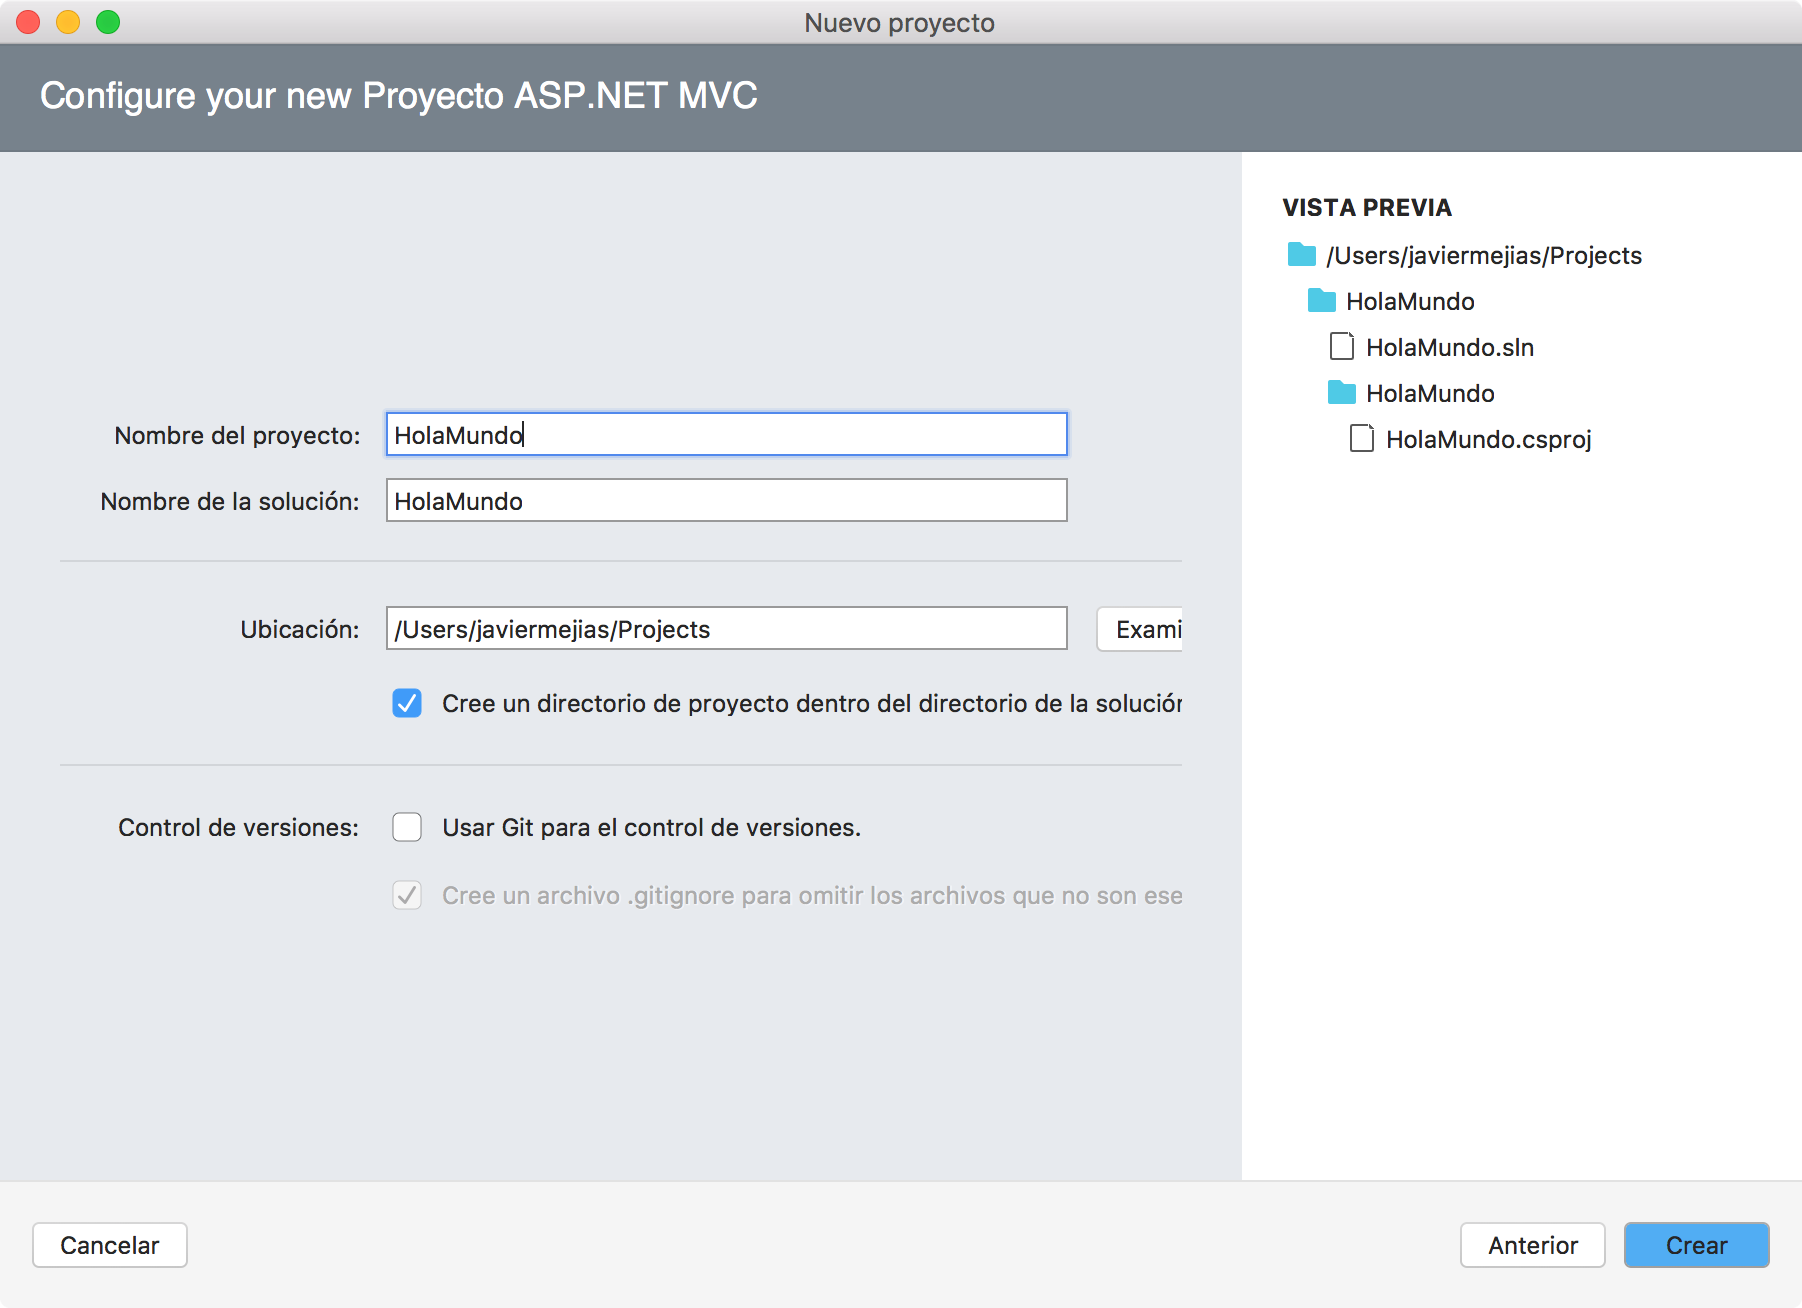Viewport: 1802px width, 1308px height.
Task: Select HolaMundo.sln in the preview tree
Action: [x=1450, y=347]
